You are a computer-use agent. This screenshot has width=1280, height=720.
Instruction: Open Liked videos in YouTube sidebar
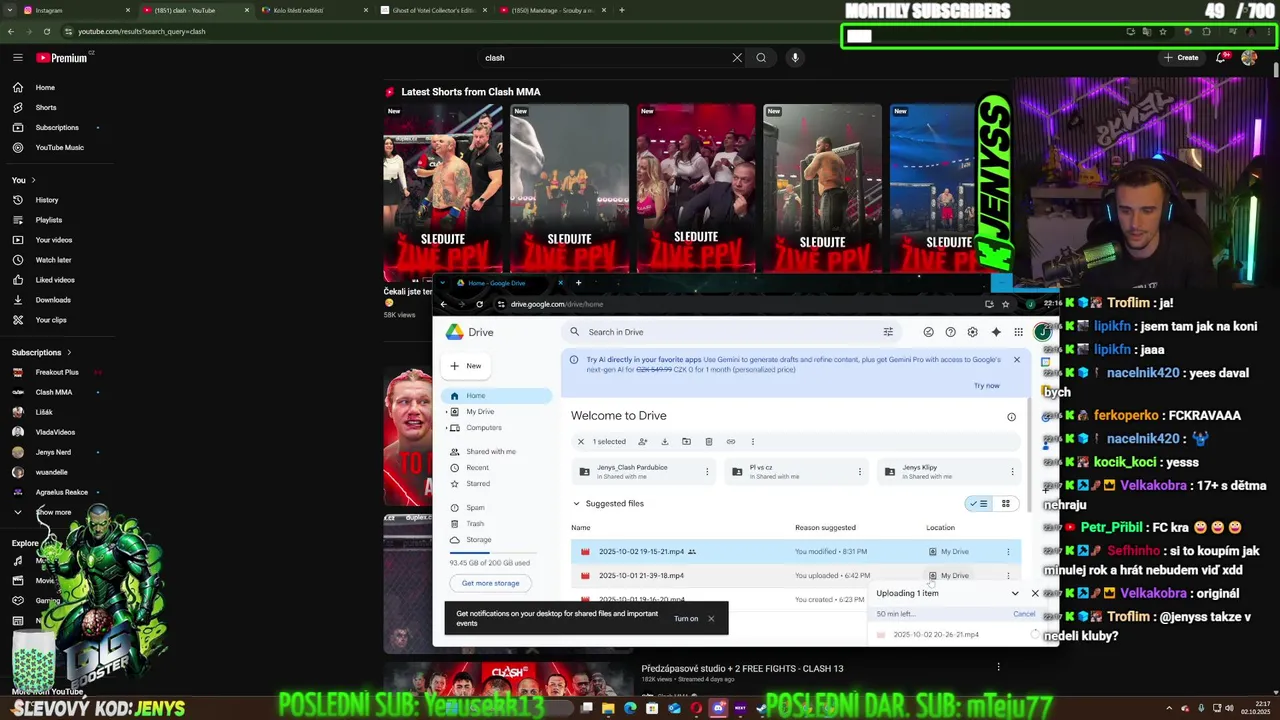click(x=55, y=280)
